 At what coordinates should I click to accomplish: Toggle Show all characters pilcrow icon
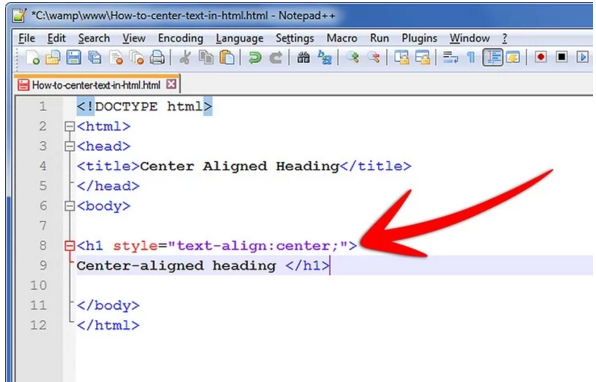coord(471,58)
